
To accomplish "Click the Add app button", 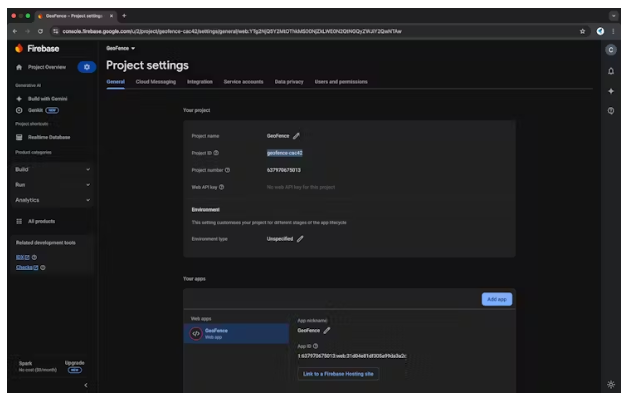I will [x=497, y=299].
